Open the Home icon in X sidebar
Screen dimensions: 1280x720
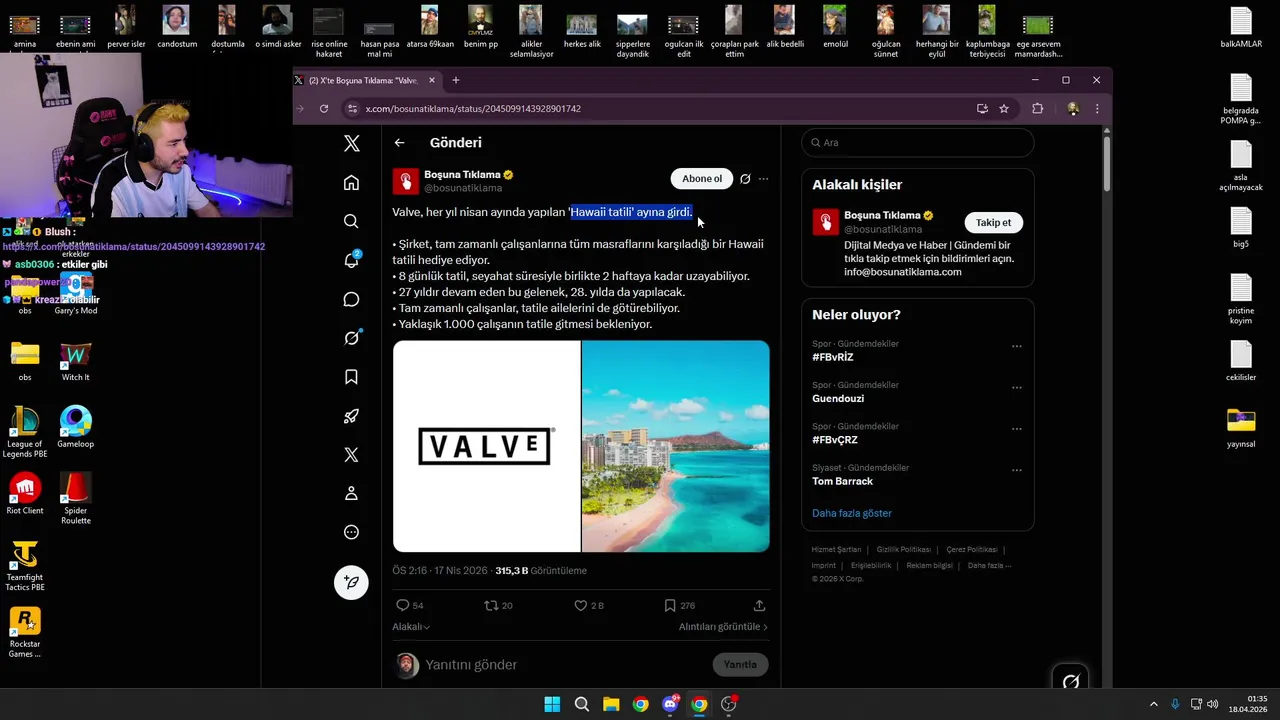[x=351, y=182]
